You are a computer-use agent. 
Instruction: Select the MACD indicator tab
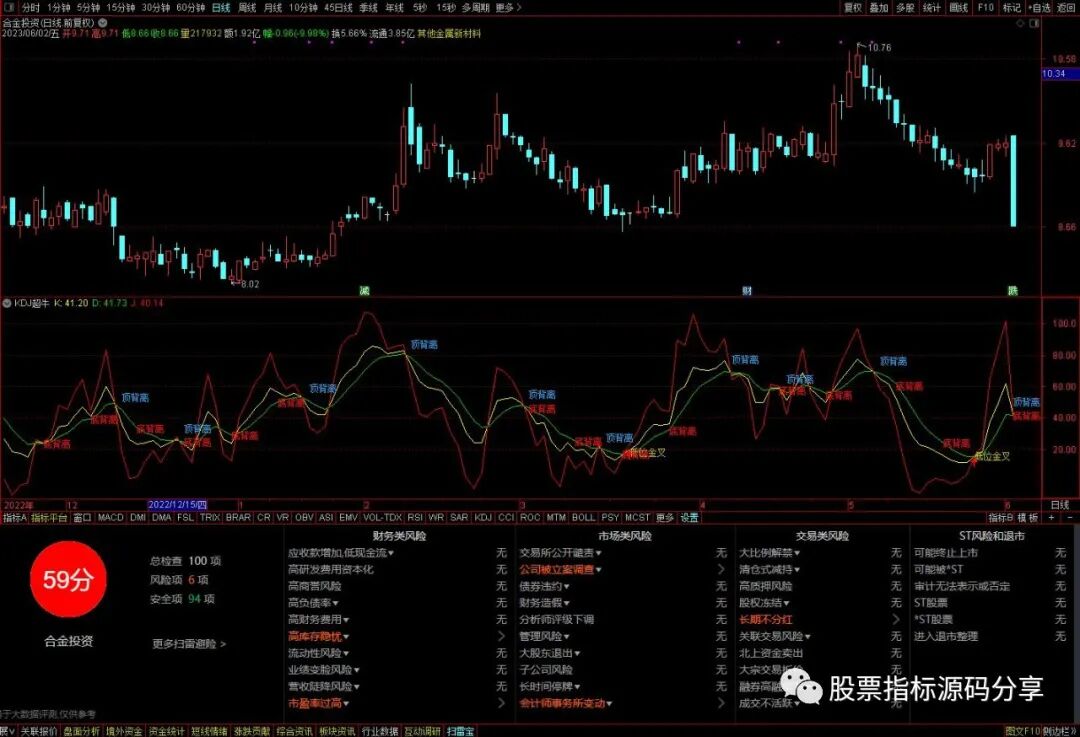click(x=110, y=517)
